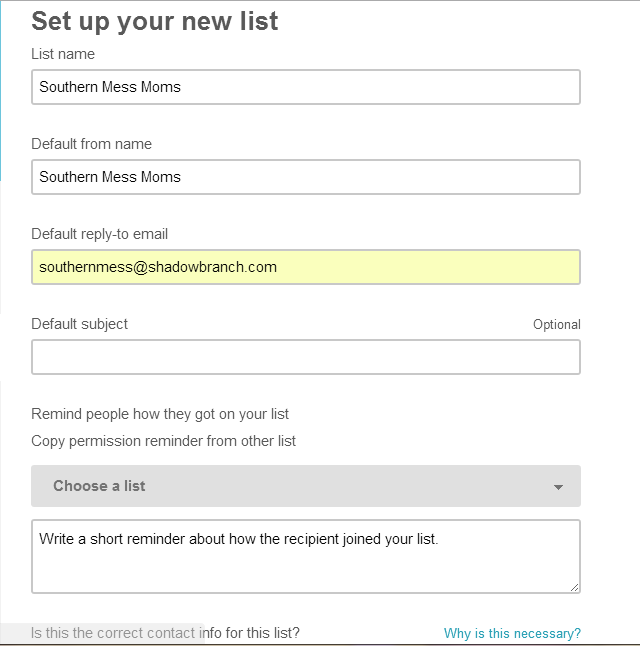
Task: Click the Set up your new list heading
Action: click(155, 20)
